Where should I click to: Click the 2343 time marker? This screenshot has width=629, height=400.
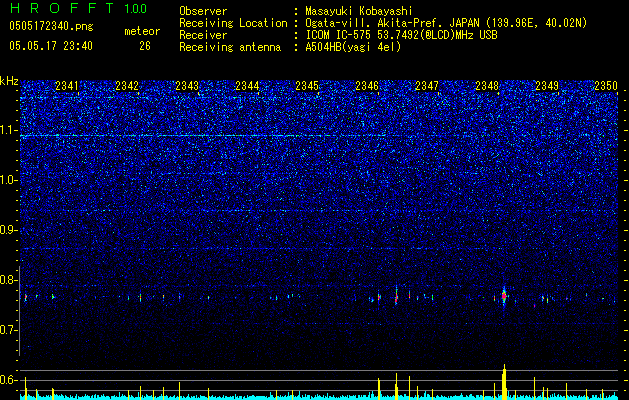pyautogui.click(x=187, y=86)
